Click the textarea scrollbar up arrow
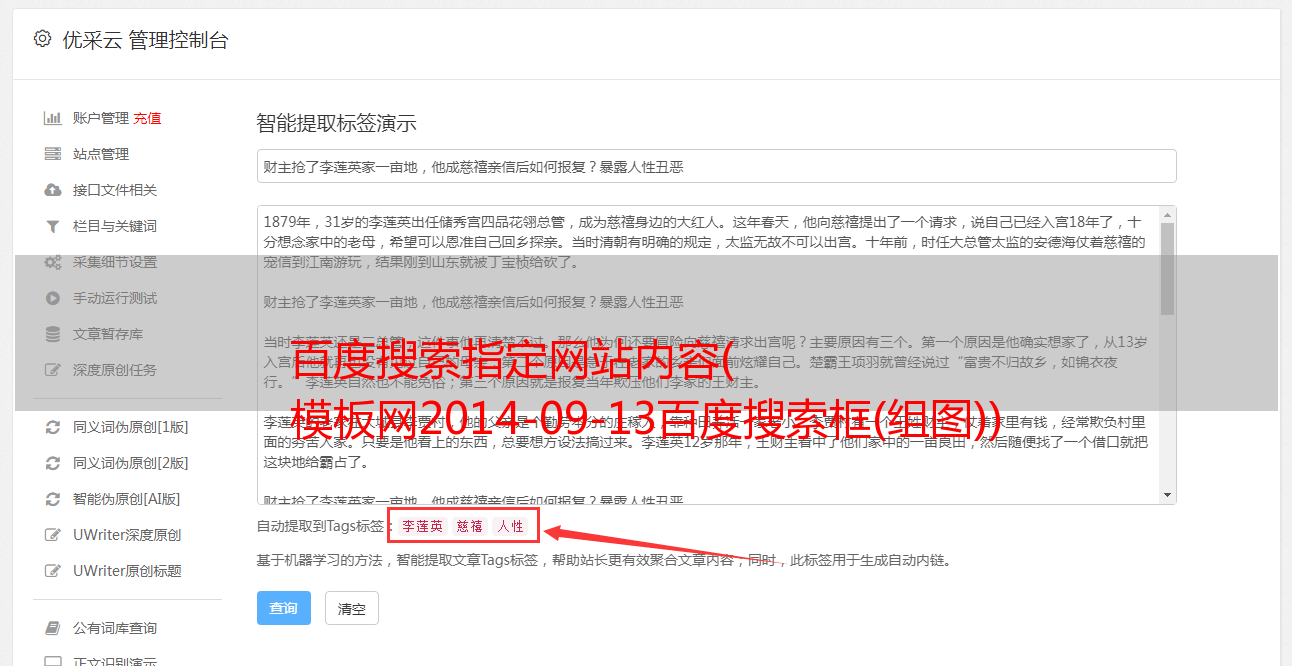Screen dimensions: 1292x666 click(x=1167, y=215)
